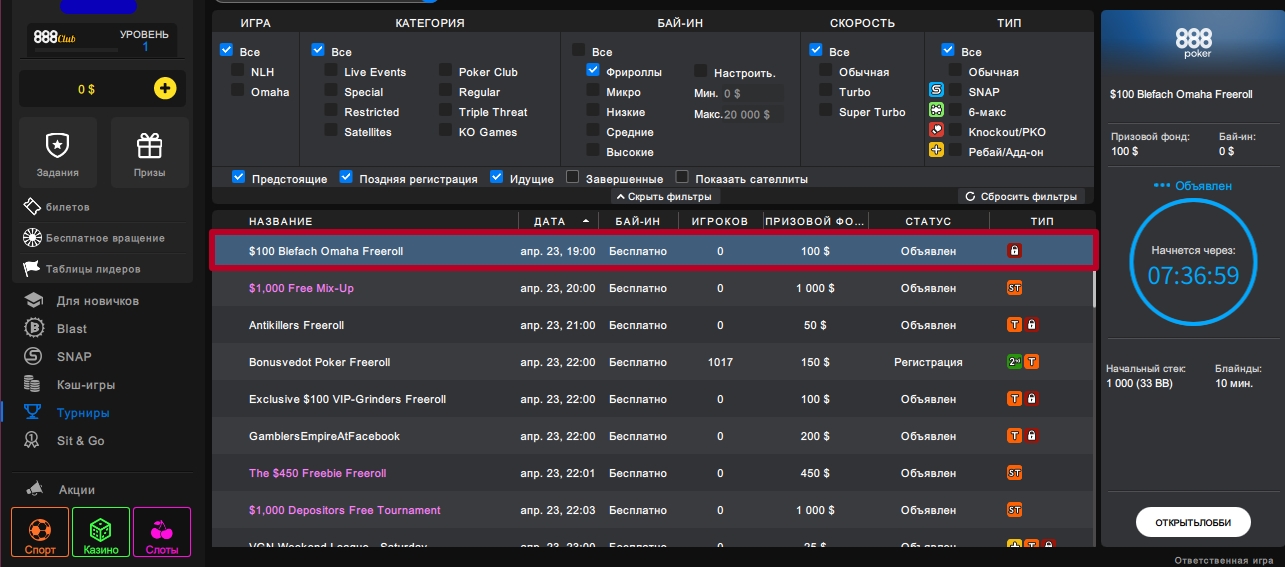Select GamblersEmpireAtFacebook tournament
Image resolution: width=1285 pixels, height=567 pixels.
click(x=652, y=436)
